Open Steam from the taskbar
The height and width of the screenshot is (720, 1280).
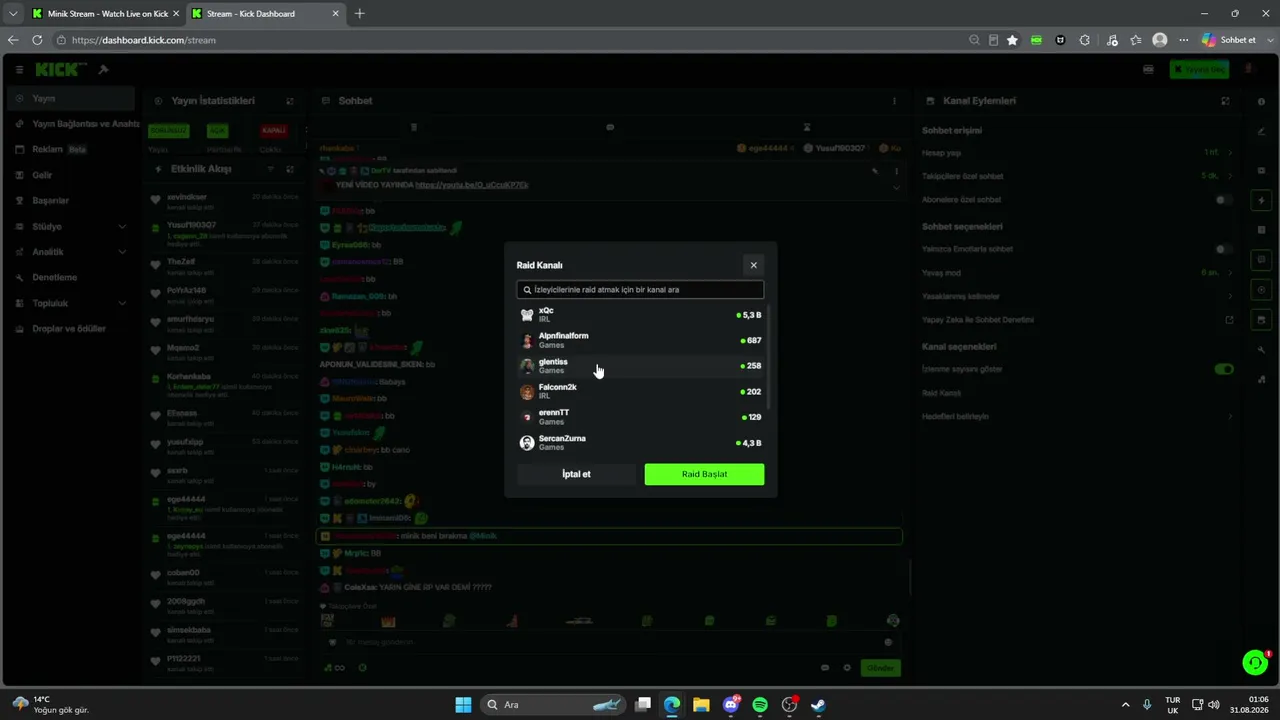818,705
